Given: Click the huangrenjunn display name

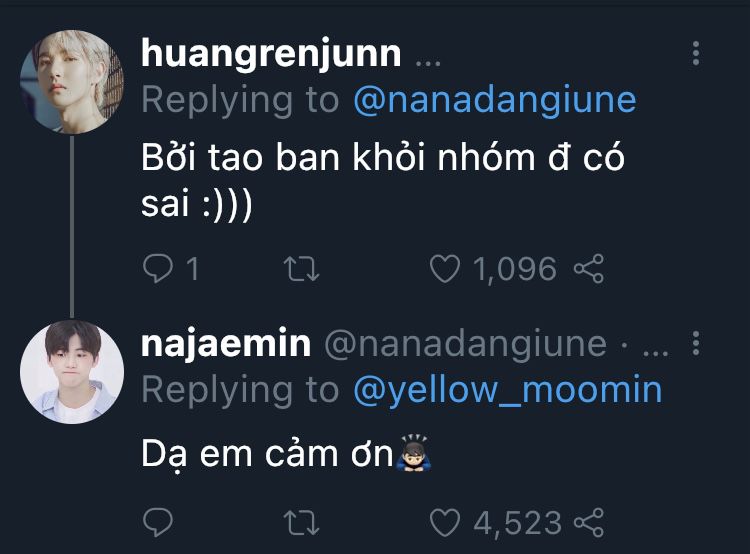Looking at the screenshot, I should pos(271,53).
